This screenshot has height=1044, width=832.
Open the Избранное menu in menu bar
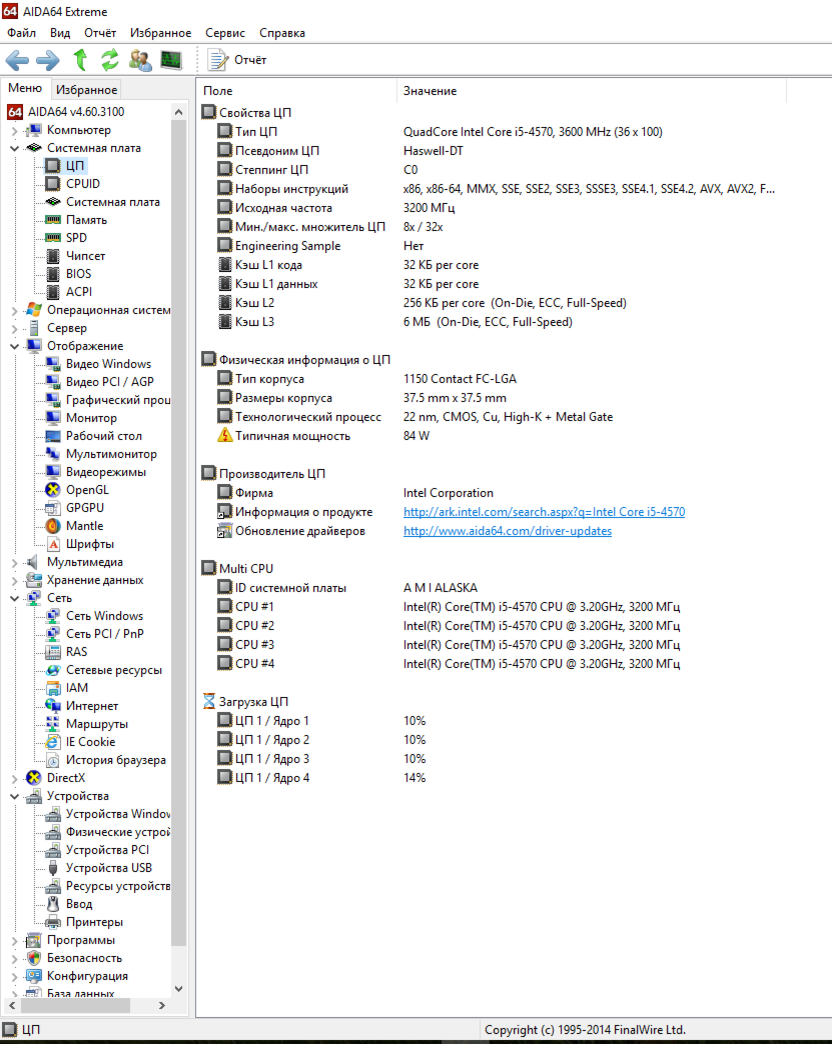point(160,33)
